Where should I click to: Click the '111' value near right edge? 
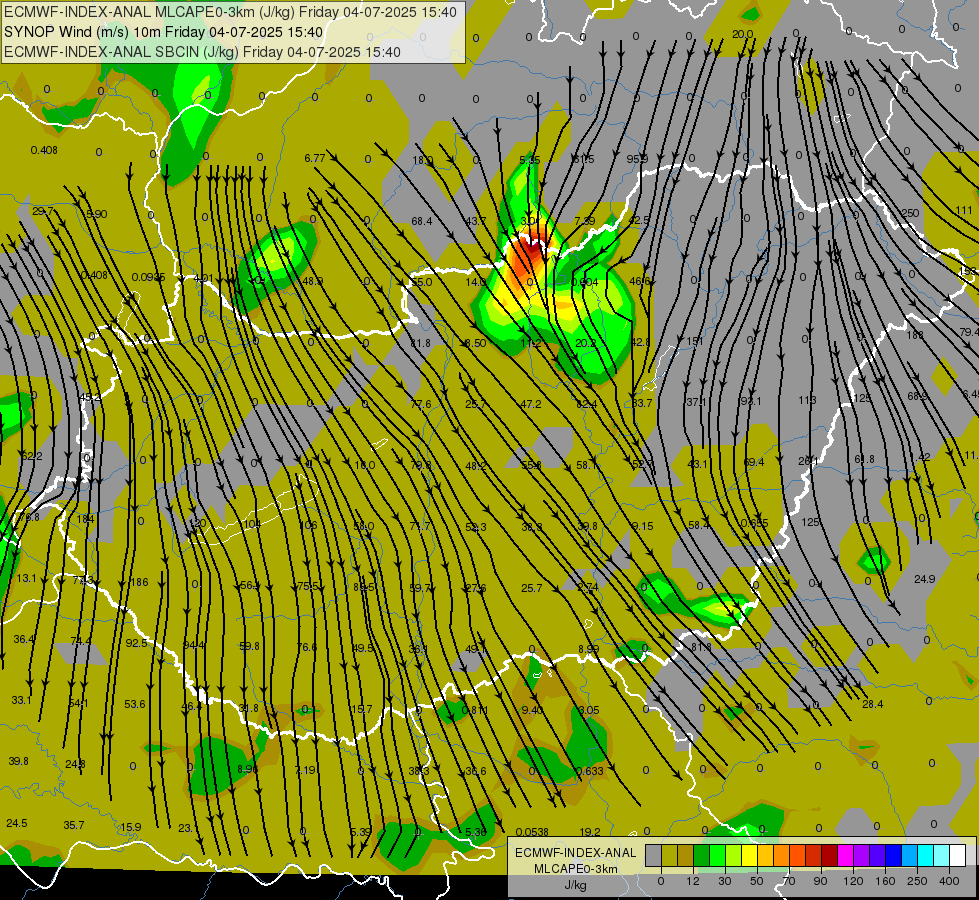point(963,210)
